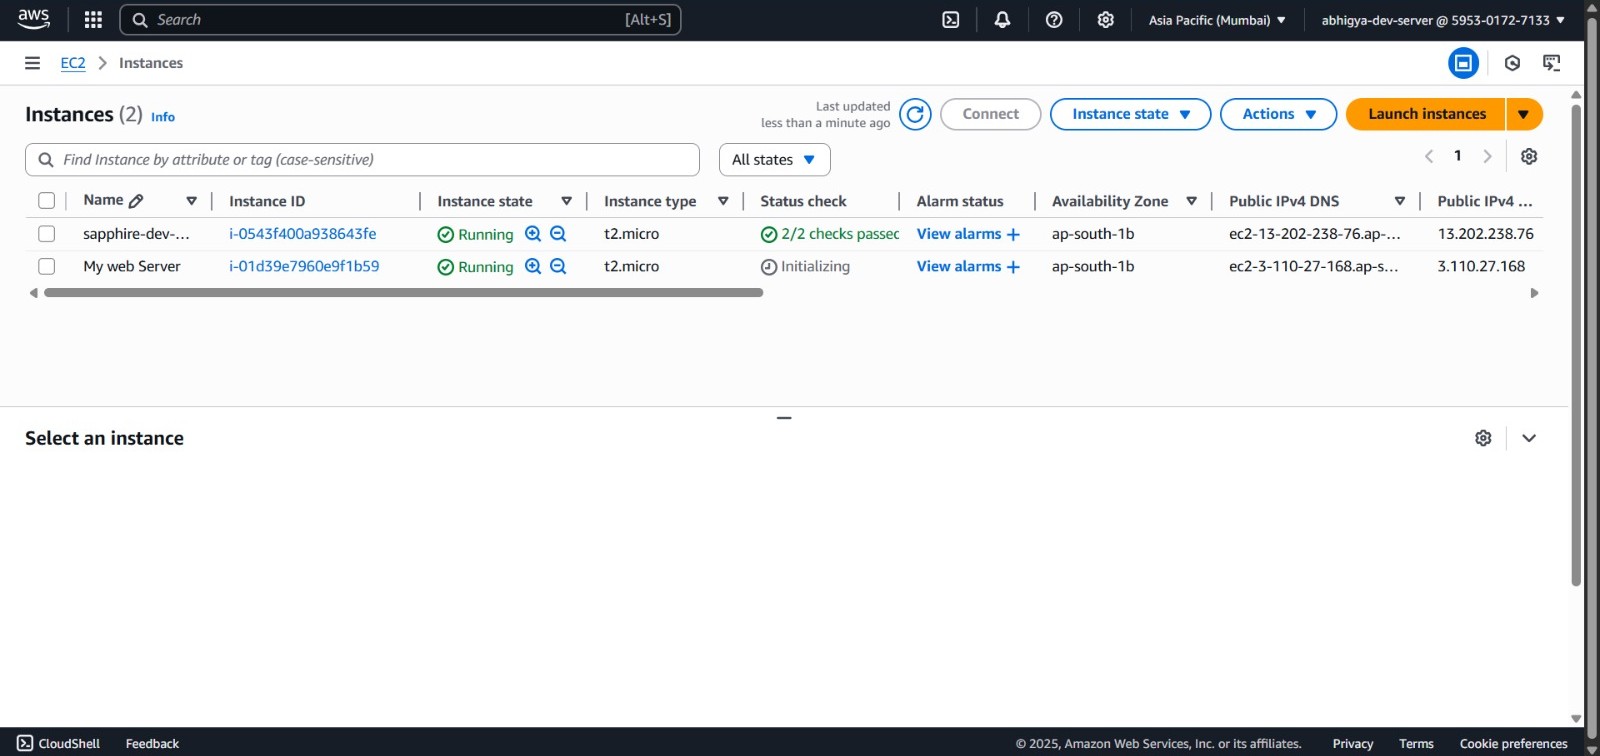
Task: Open Cookie preferences in footer
Action: coord(1513,743)
